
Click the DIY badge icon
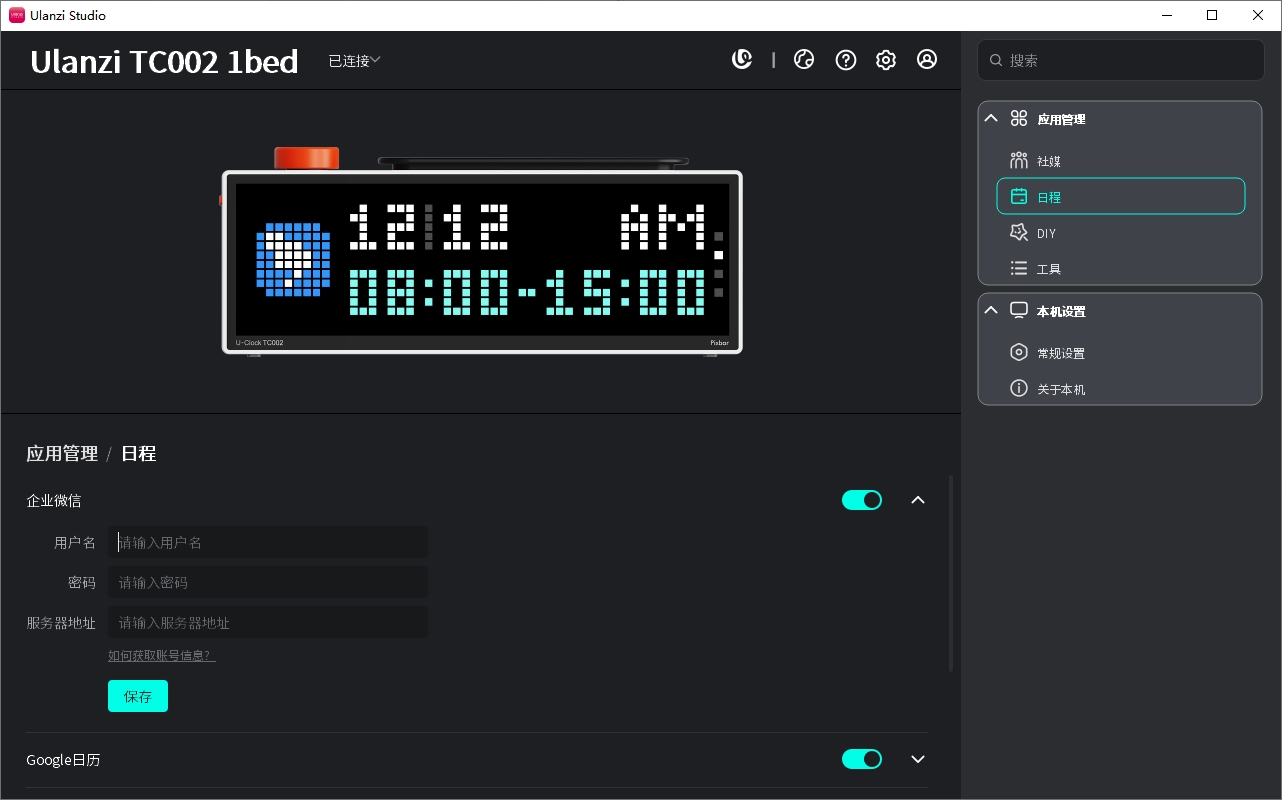[x=1019, y=232]
